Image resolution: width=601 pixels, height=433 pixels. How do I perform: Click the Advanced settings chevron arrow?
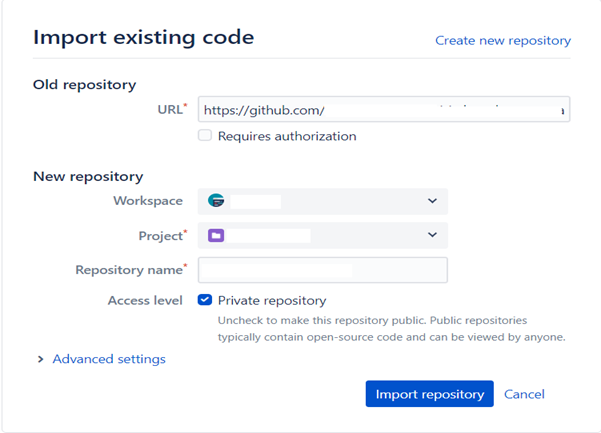click(x=40, y=359)
